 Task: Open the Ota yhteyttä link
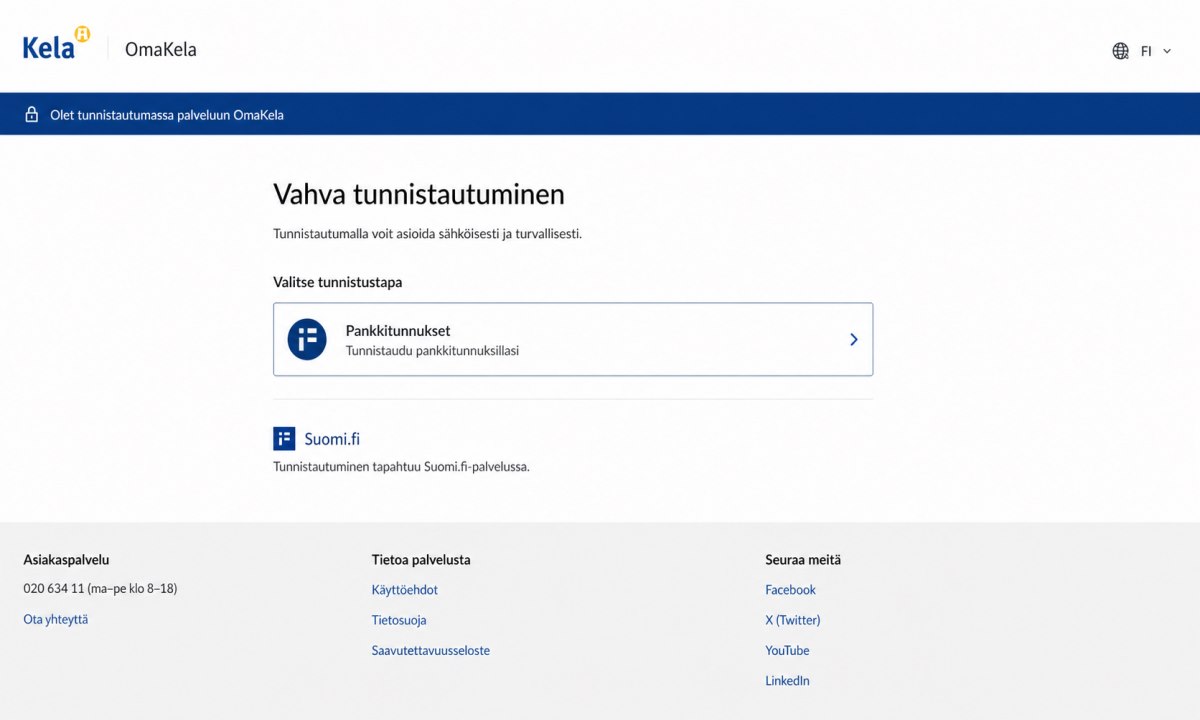coord(56,619)
